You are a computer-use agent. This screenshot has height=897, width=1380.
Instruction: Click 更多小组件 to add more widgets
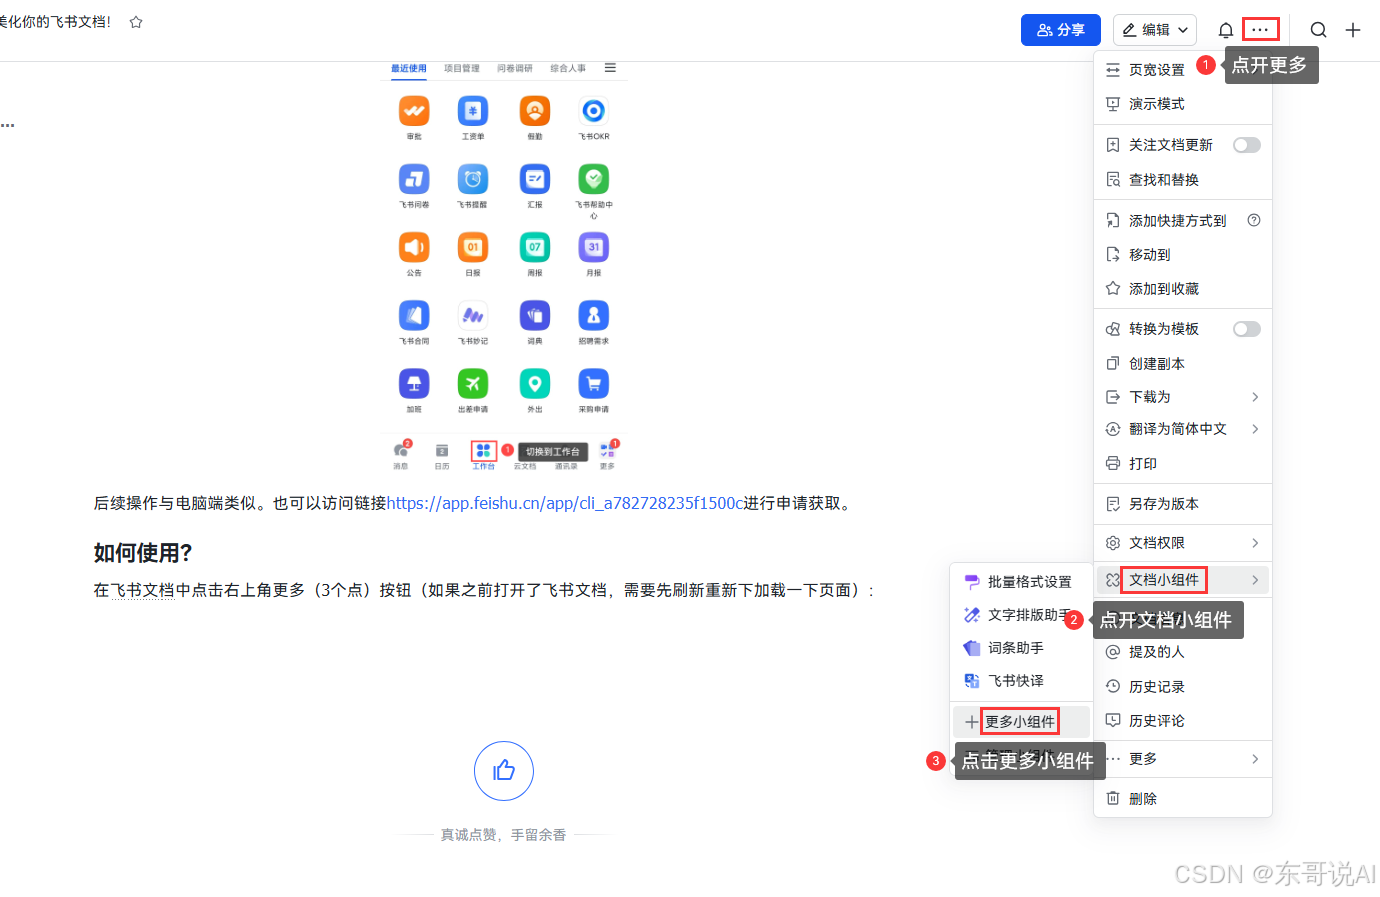coord(1021,722)
